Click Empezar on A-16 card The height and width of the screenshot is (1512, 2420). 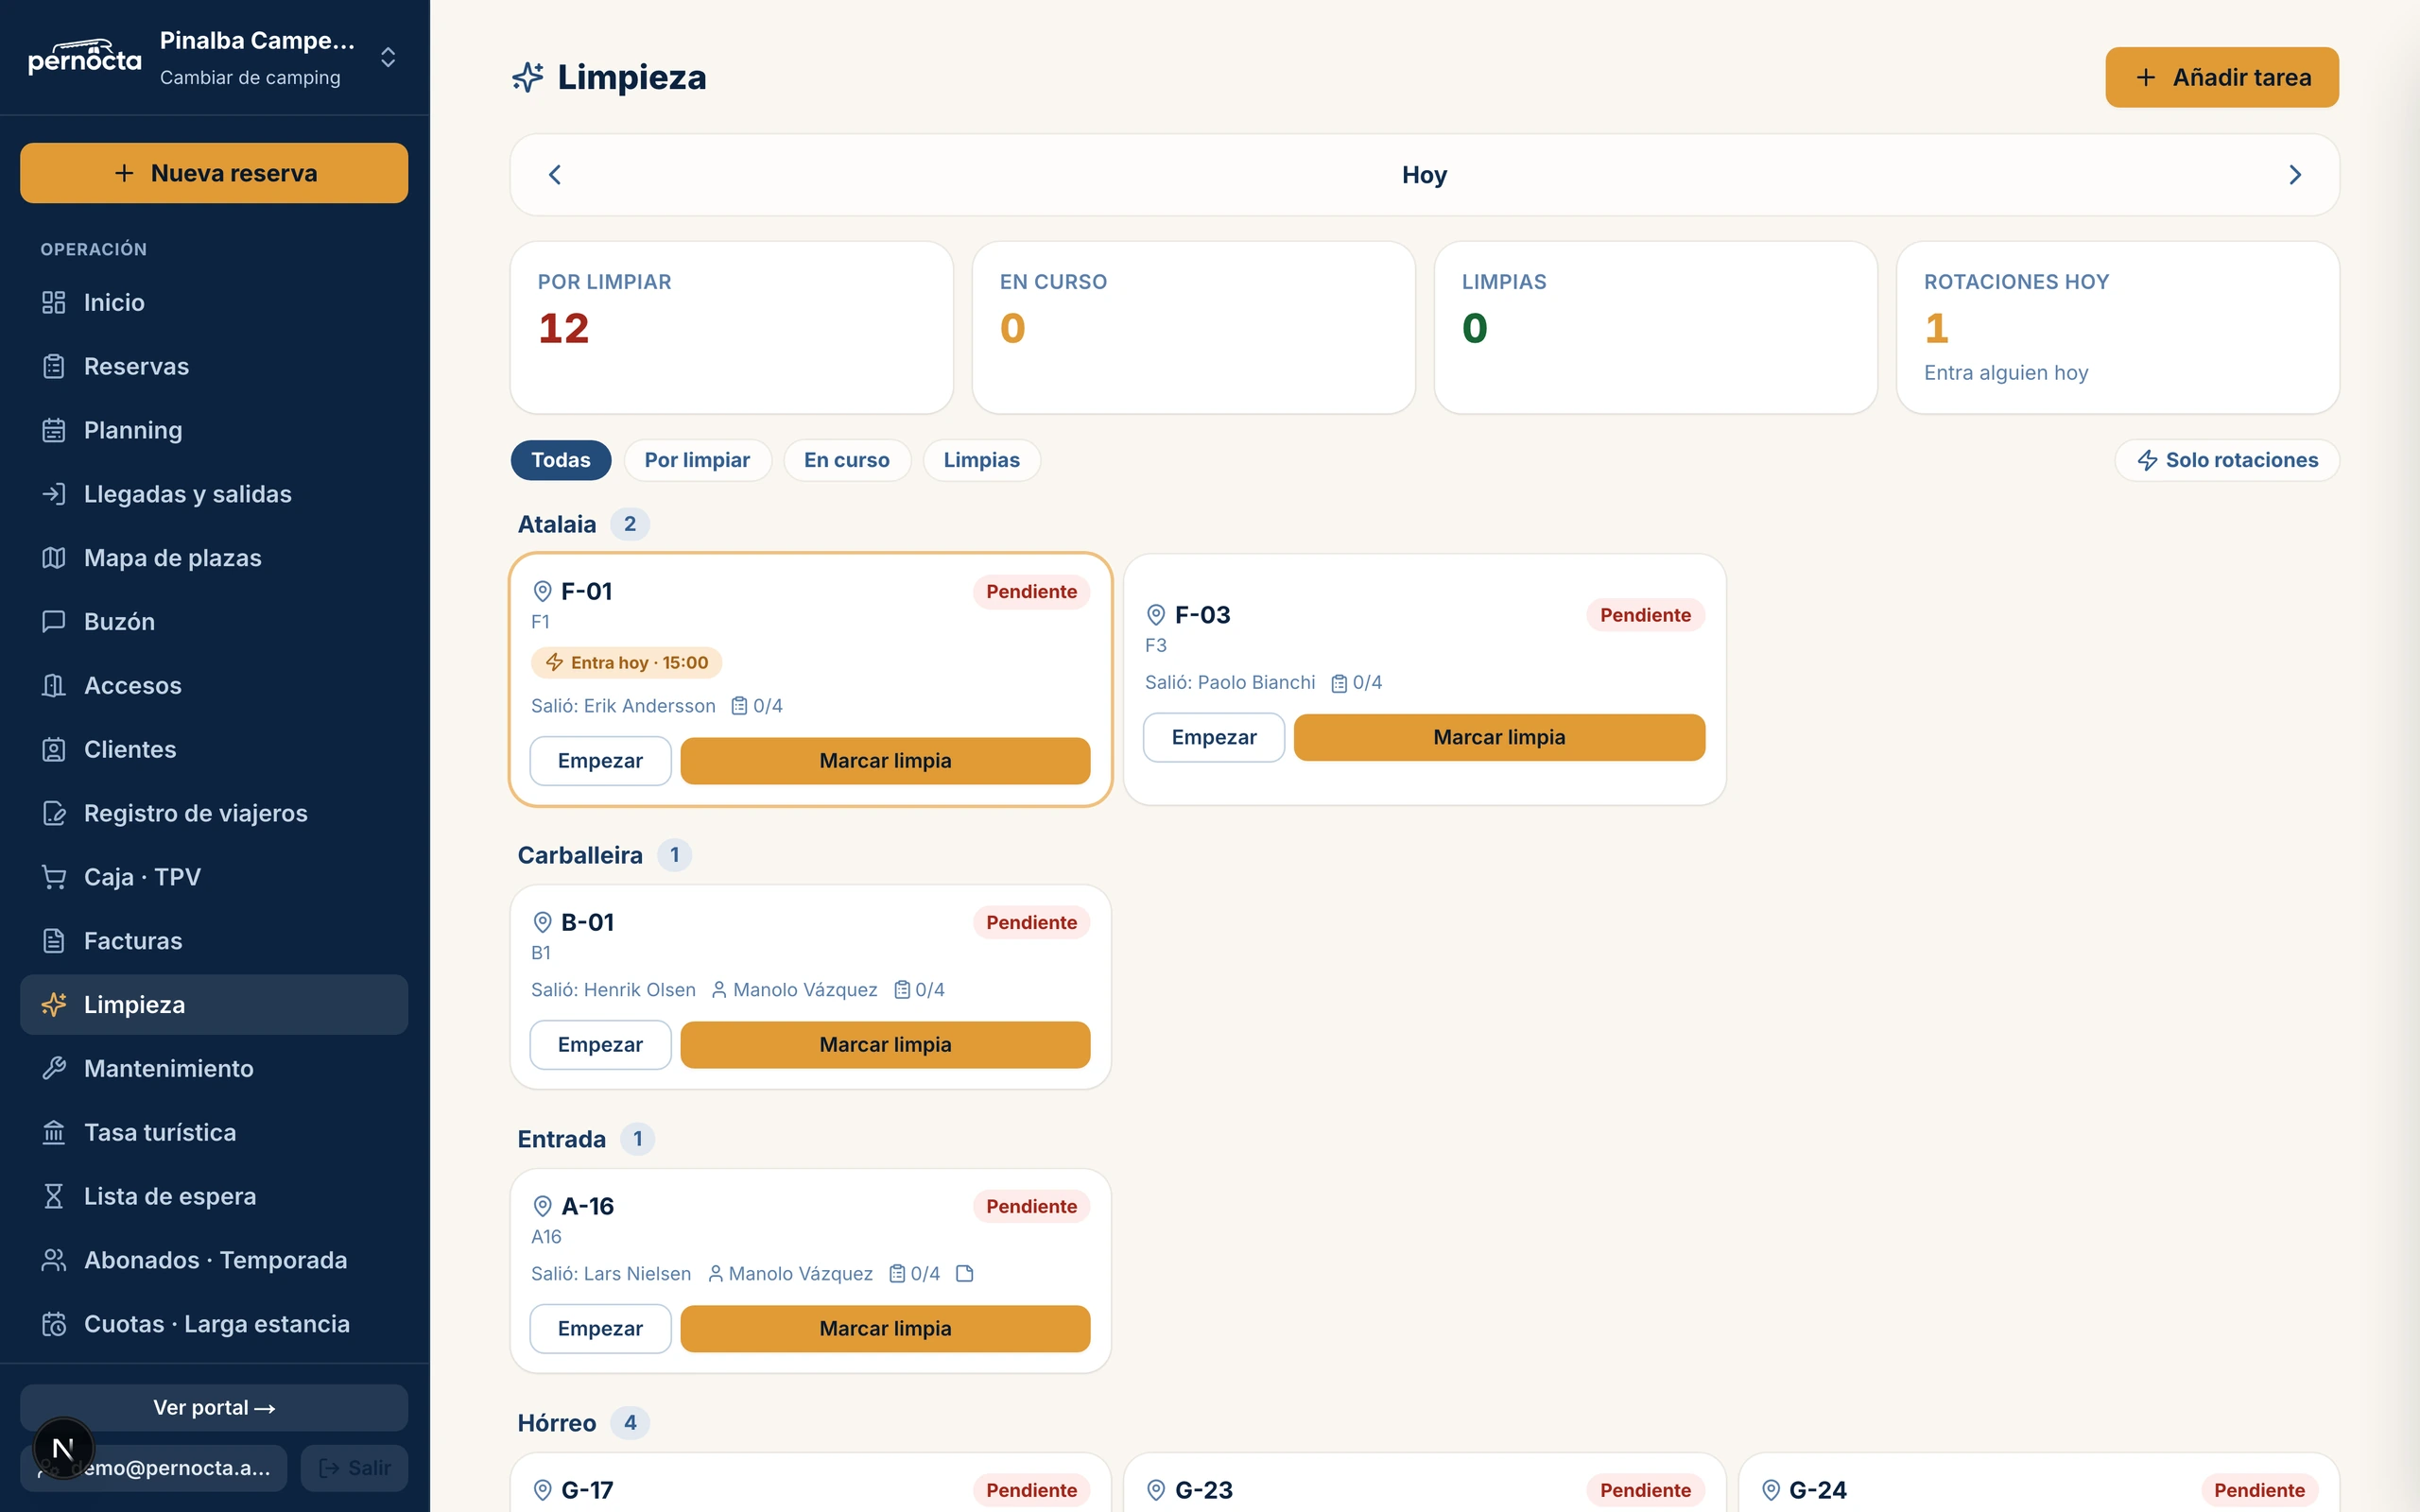600,1329
